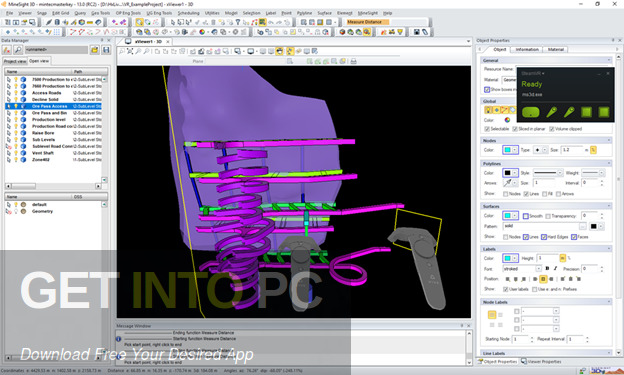This screenshot has height=375, width=624.
Task: Click the italic icon in Labels section
Action: (555, 269)
